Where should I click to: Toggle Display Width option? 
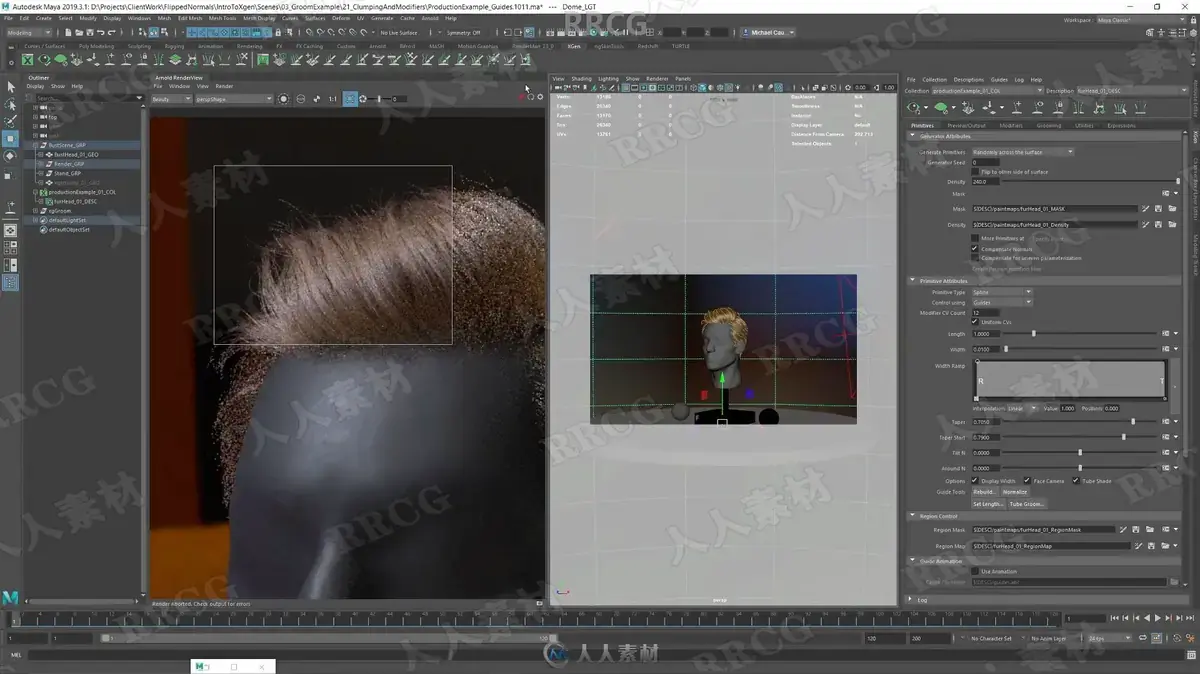(x=975, y=480)
